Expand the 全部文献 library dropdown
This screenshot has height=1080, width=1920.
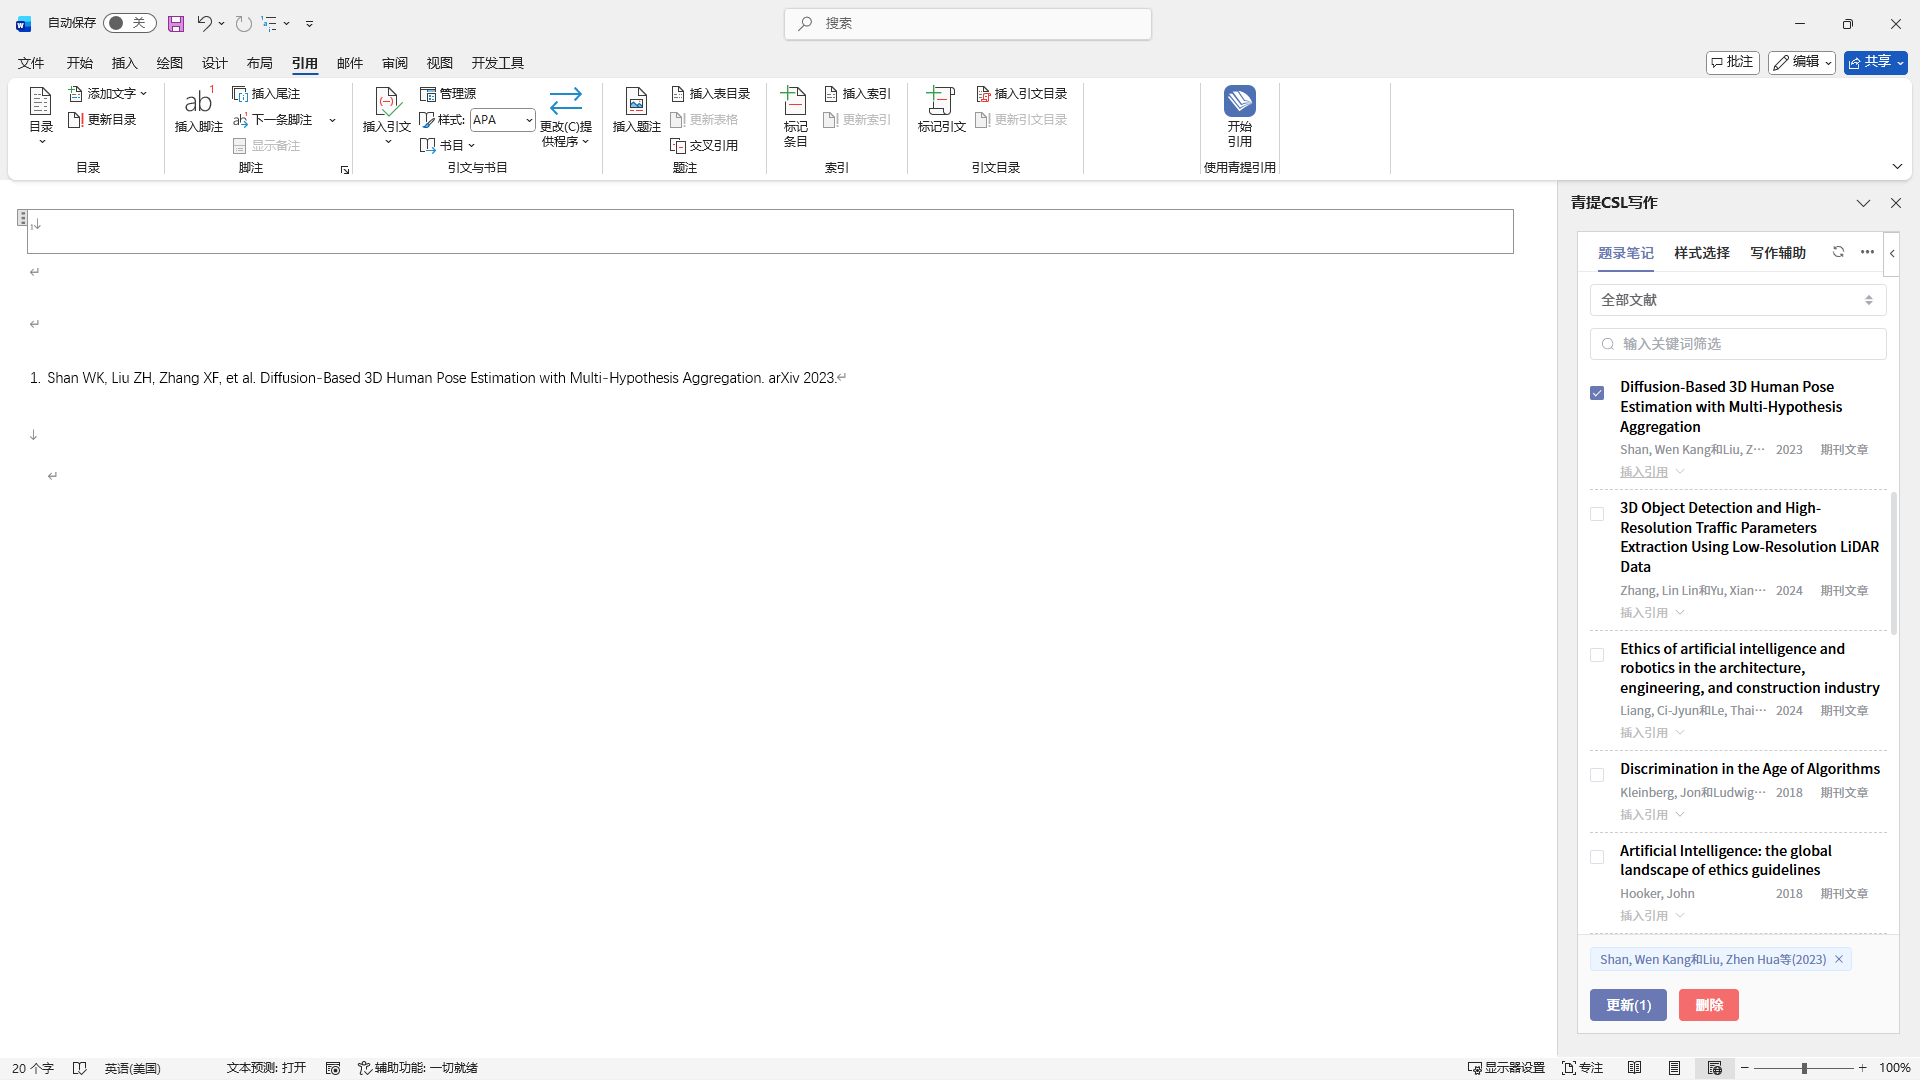pos(1737,300)
